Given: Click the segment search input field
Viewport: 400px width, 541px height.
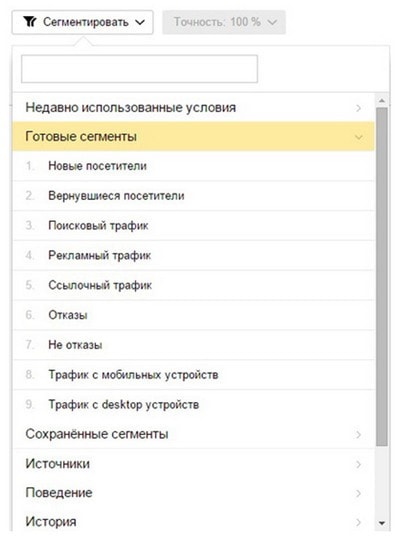Looking at the screenshot, I should pyautogui.click(x=139, y=69).
